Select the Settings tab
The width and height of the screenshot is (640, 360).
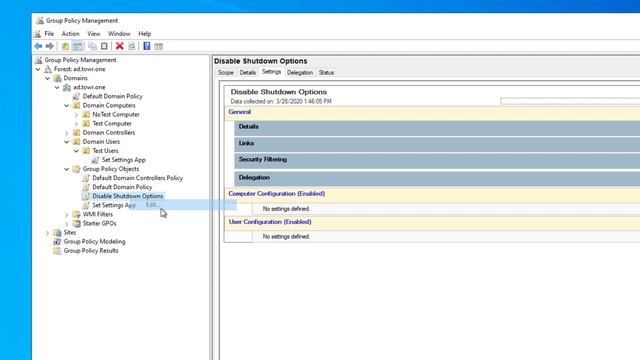click(271, 72)
